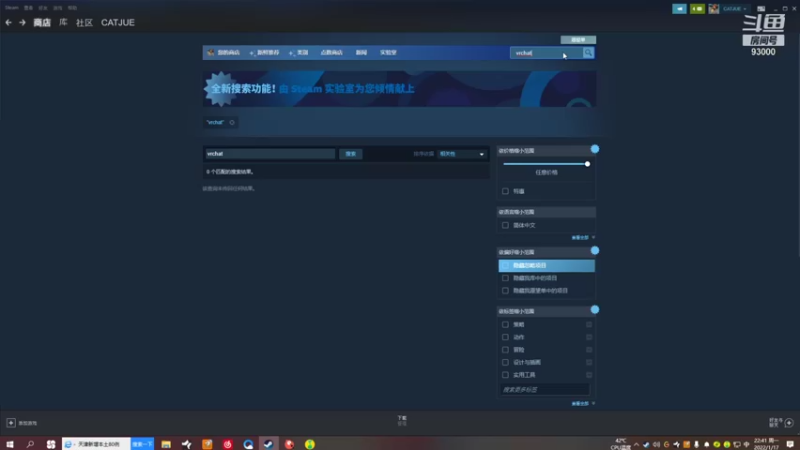Go forward with the right arrow

(x=22, y=22)
